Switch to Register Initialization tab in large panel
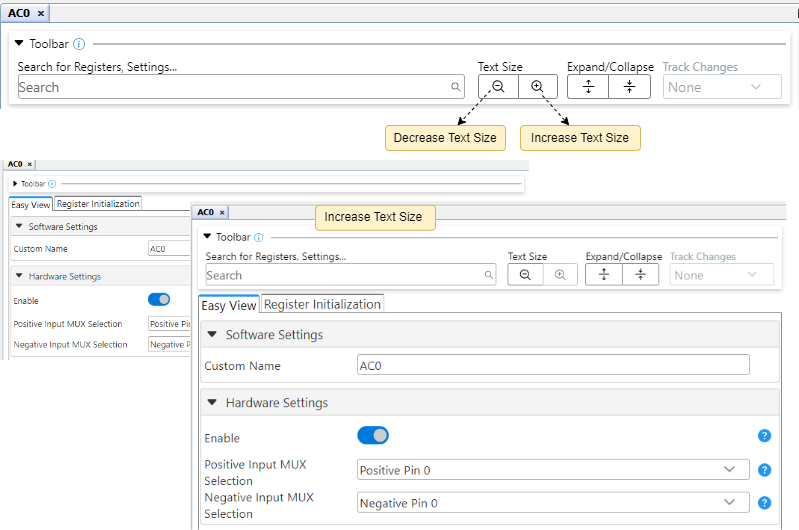 322,304
